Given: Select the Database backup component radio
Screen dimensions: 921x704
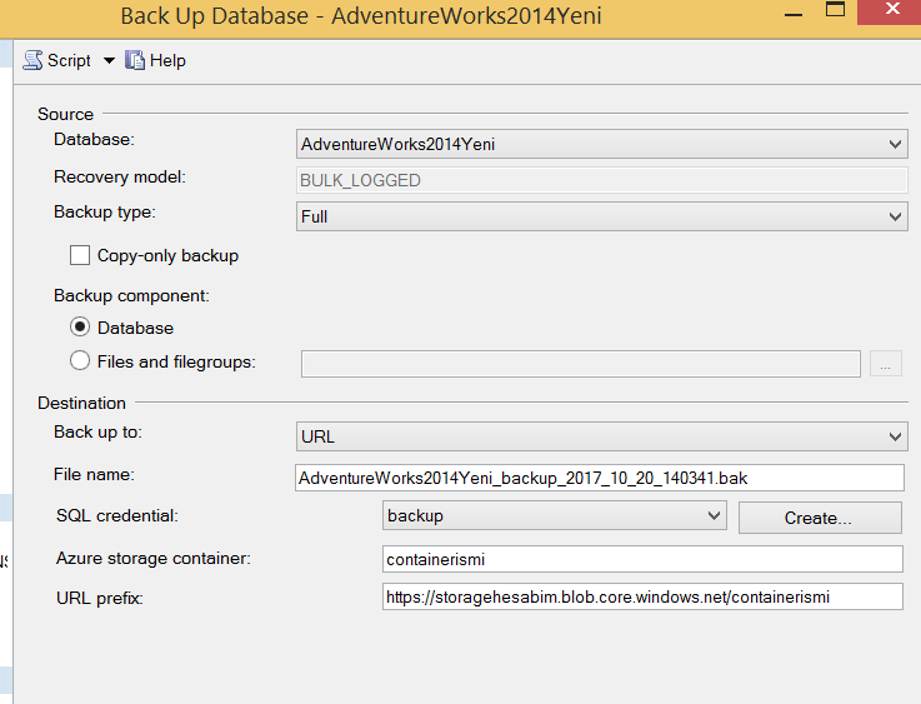Looking at the screenshot, I should (x=80, y=327).
